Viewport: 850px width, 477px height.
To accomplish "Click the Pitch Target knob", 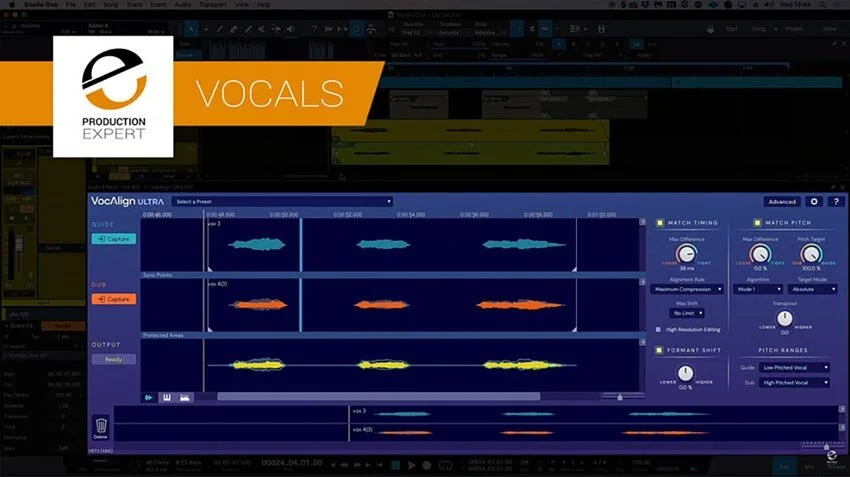I will click(x=811, y=253).
